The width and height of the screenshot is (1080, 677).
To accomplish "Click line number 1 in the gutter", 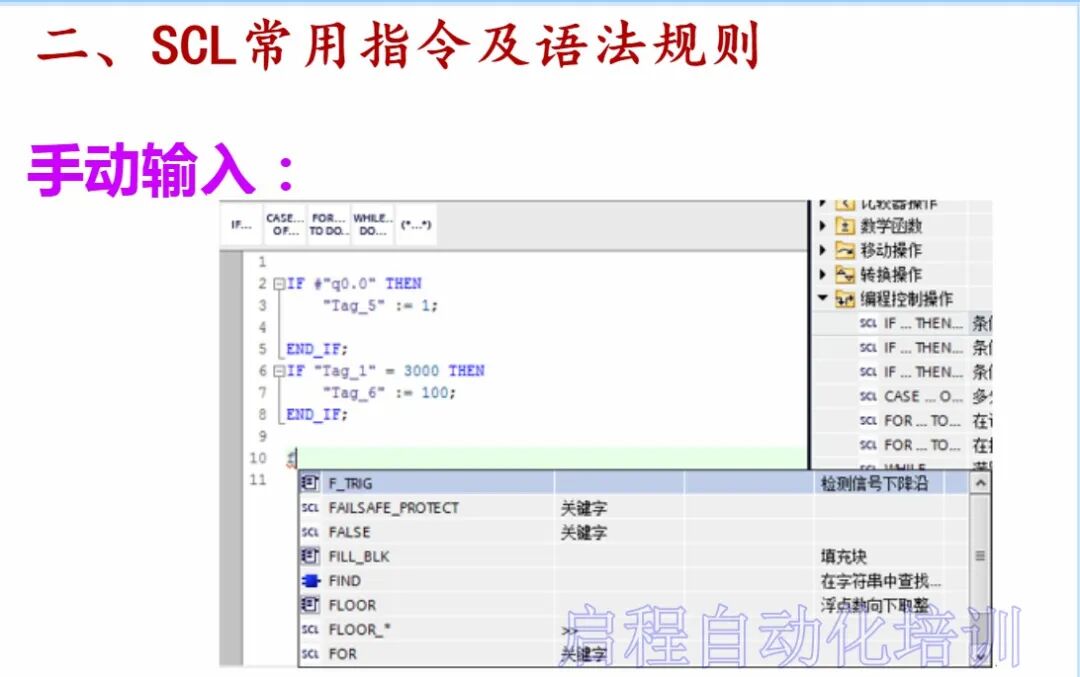I will pyautogui.click(x=262, y=262).
